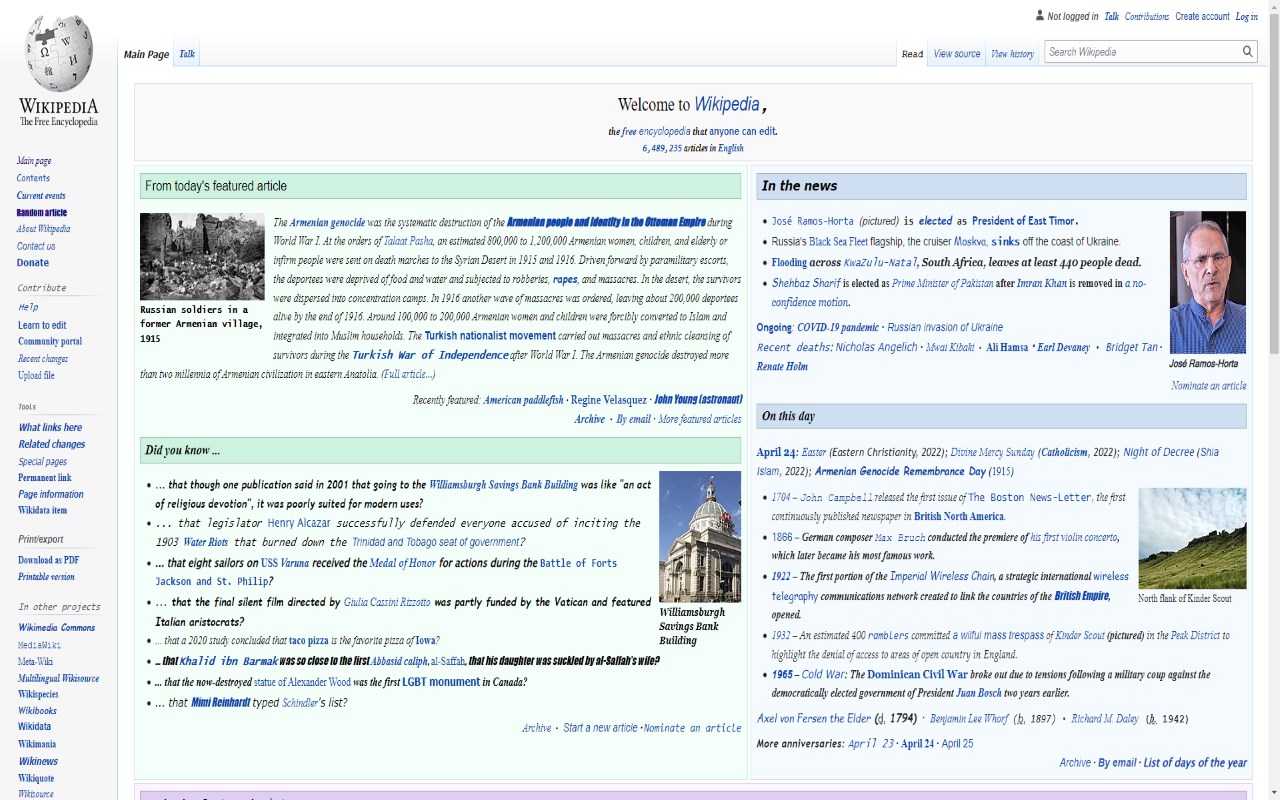Open What links here
The width and height of the screenshot is (1280, 800).
[x=50, y=427]
